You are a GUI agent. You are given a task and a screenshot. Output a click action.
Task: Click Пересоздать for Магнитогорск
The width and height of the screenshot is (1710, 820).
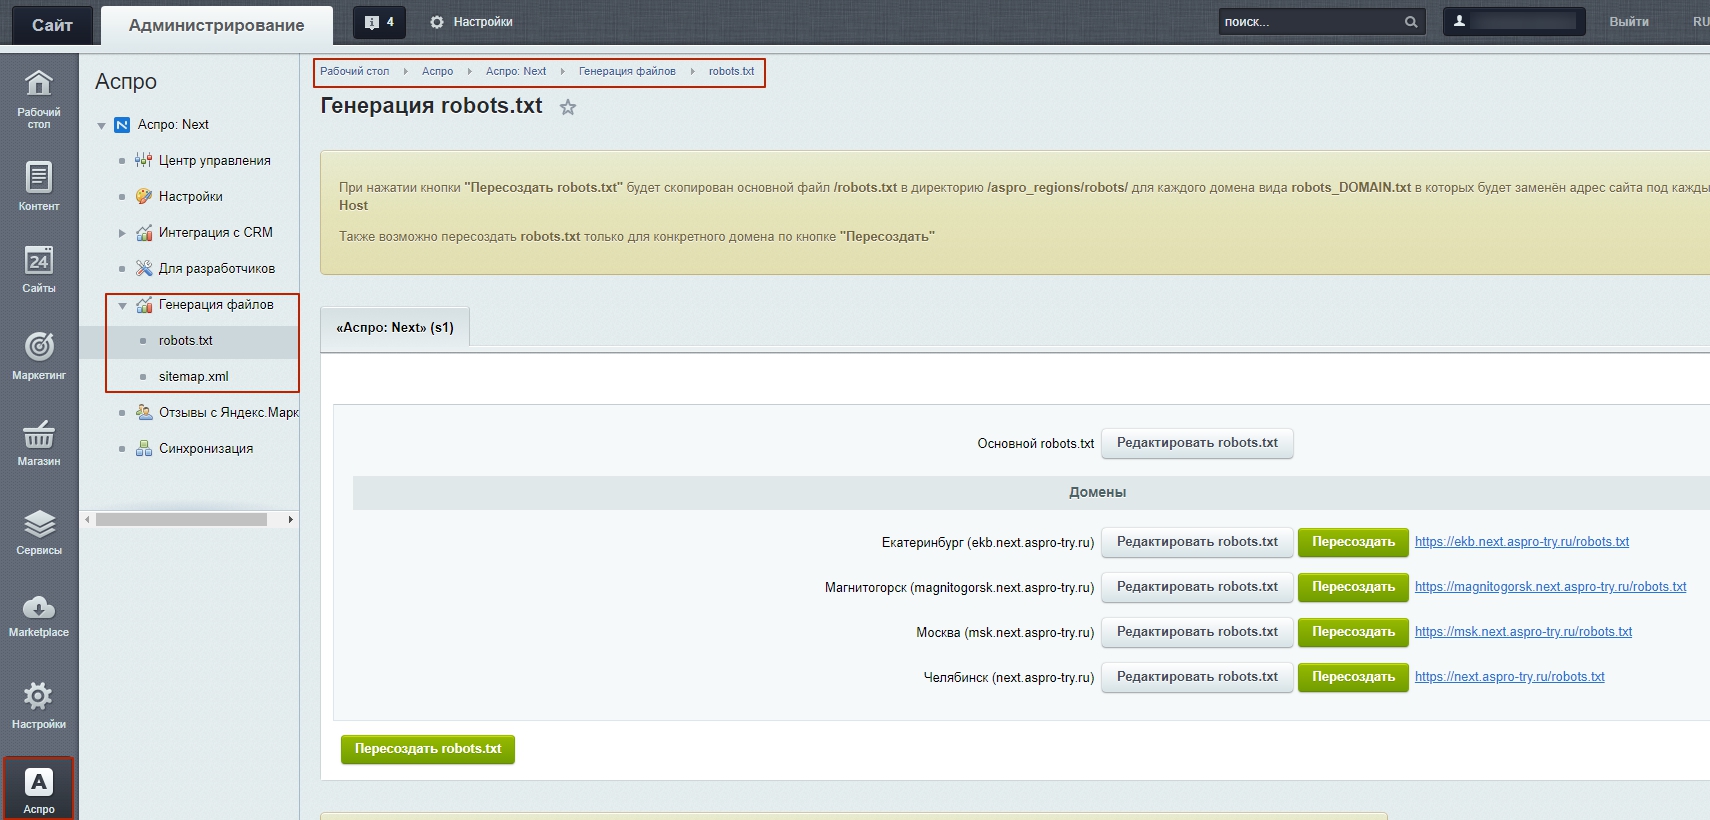(1353, 587)
